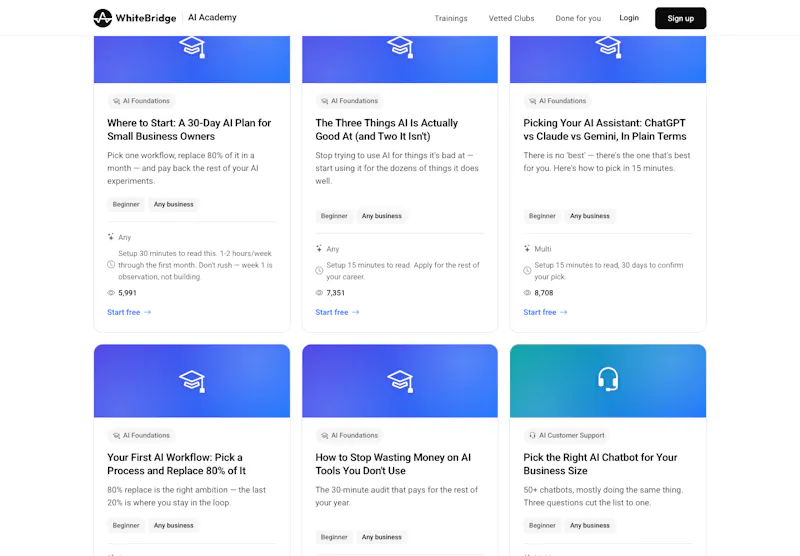This screenshot has height=556, width=800.
Task: Click the clock icon on the Picking Your AI Assistant card
Action: [x=527, y=271]
